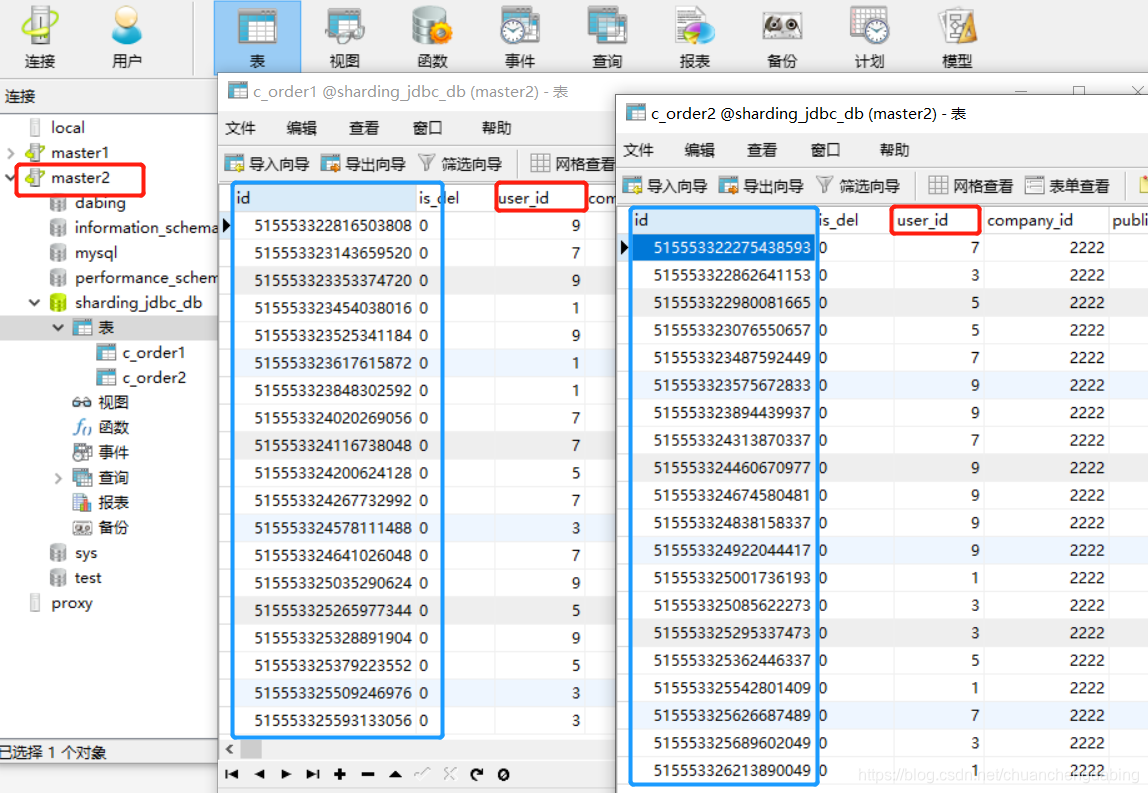Viewport: 1148px width, 793px height.
Task: Select c_order1 table in tree
Action: click(x=154, y=353)
